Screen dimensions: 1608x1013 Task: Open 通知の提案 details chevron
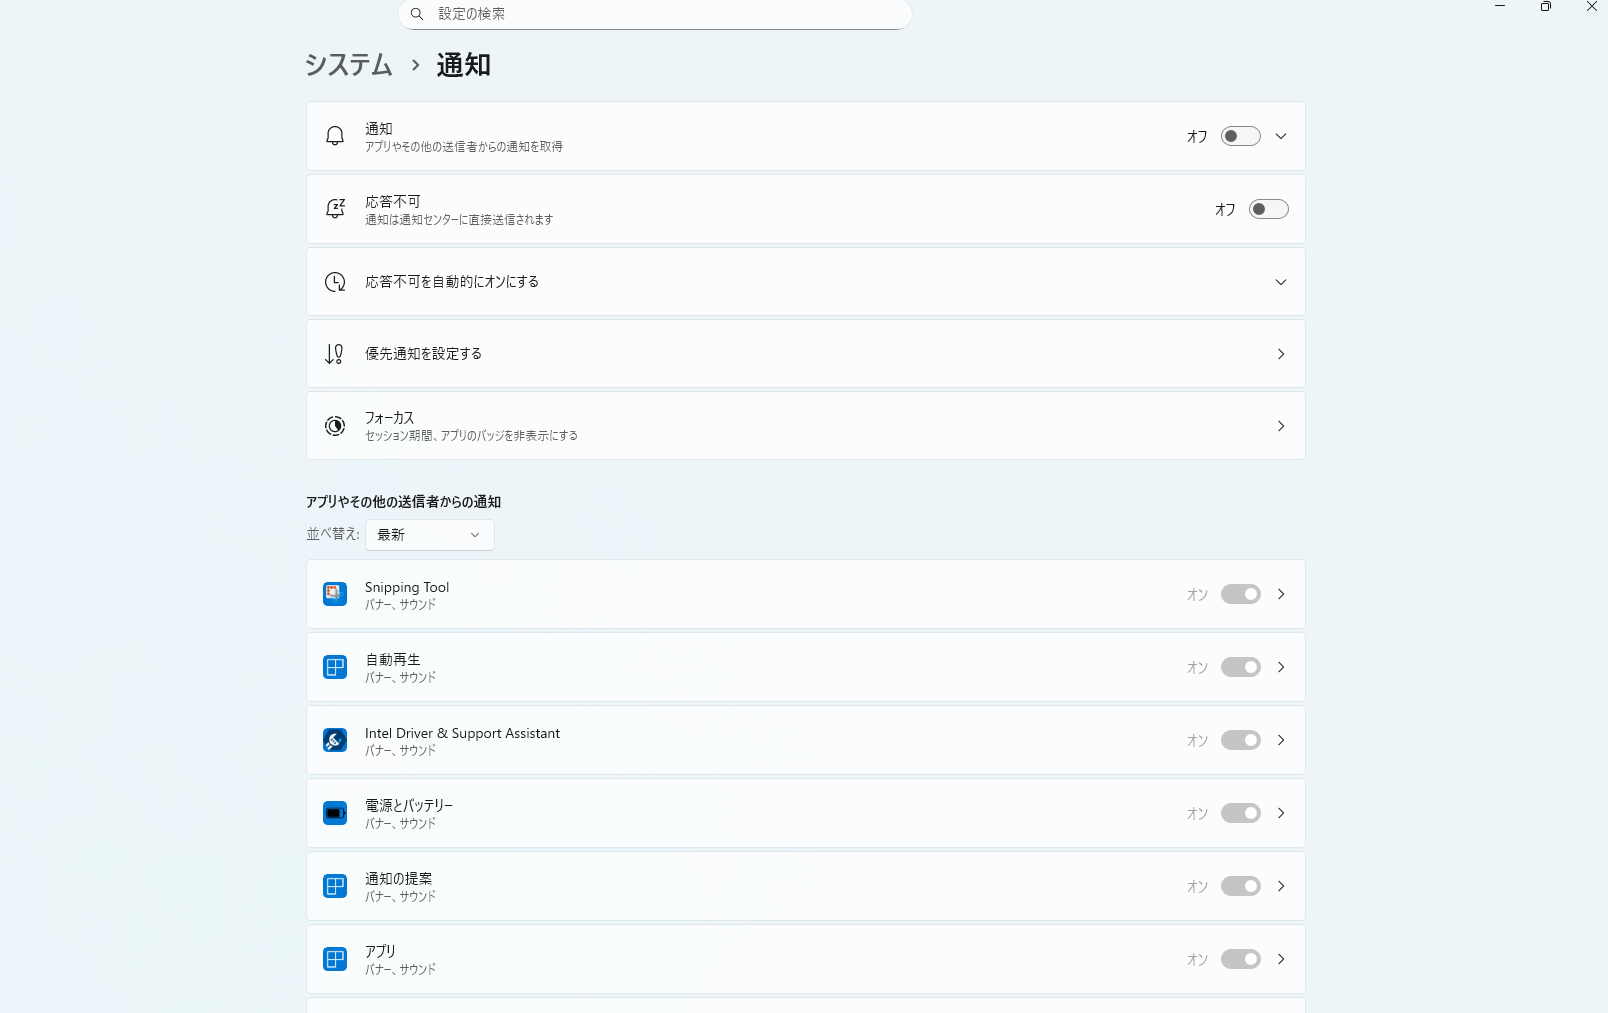(x=1281, y=886)
